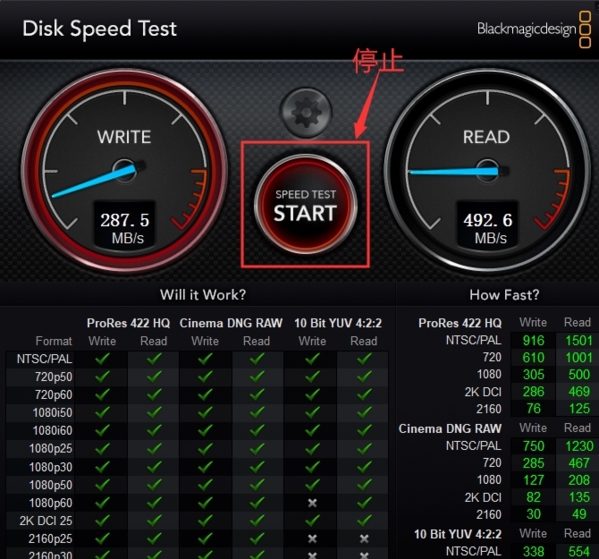Viewport: 599px width, 559px height.
Task: Click the checkmark for 720p60 10 Bit YUV Read
Action: click(364, 394)
